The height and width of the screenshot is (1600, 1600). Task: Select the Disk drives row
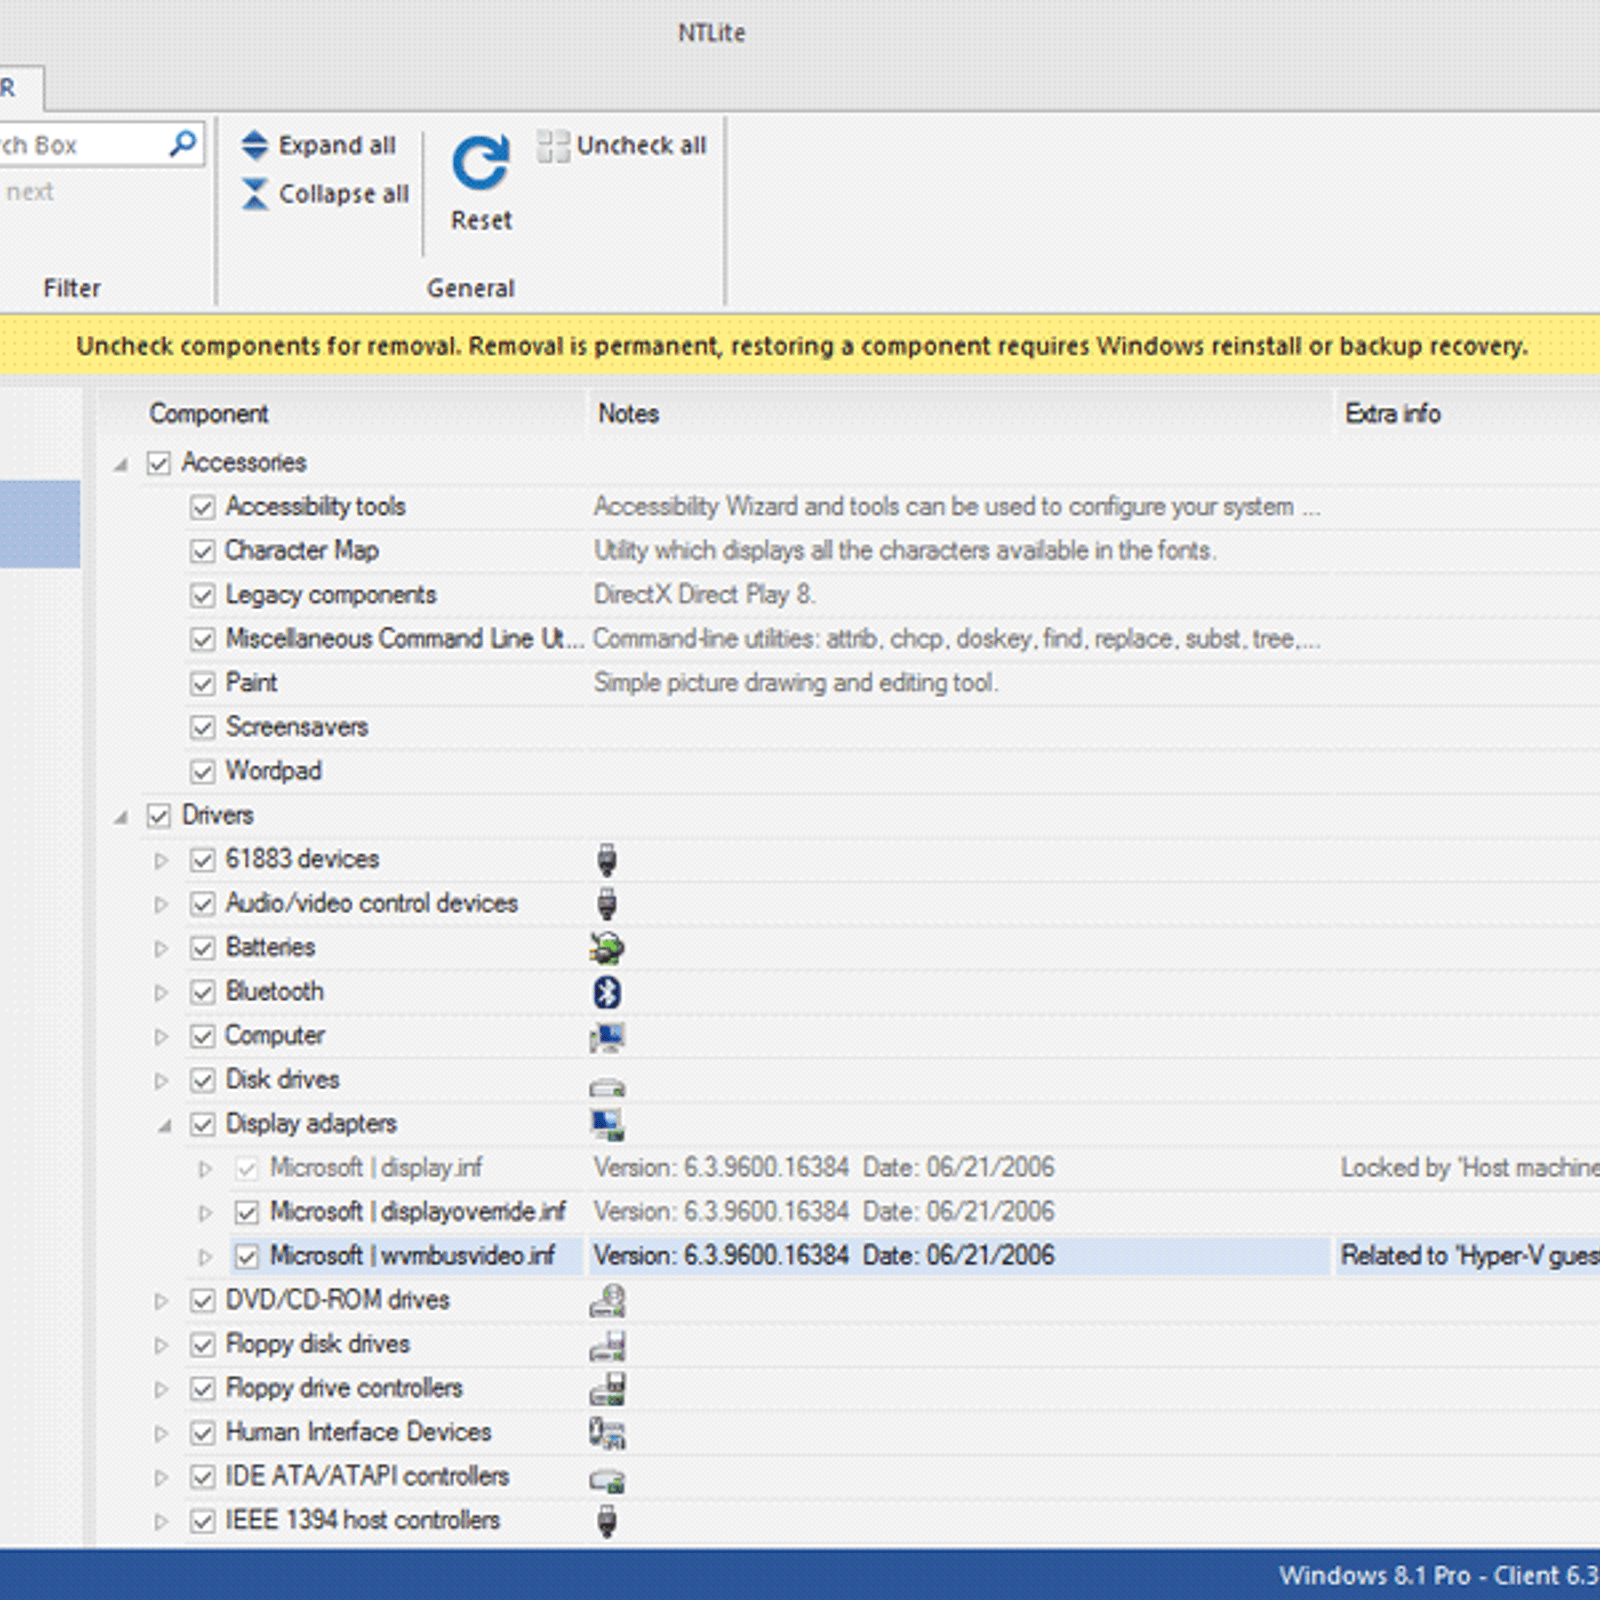click(892, 1080)
